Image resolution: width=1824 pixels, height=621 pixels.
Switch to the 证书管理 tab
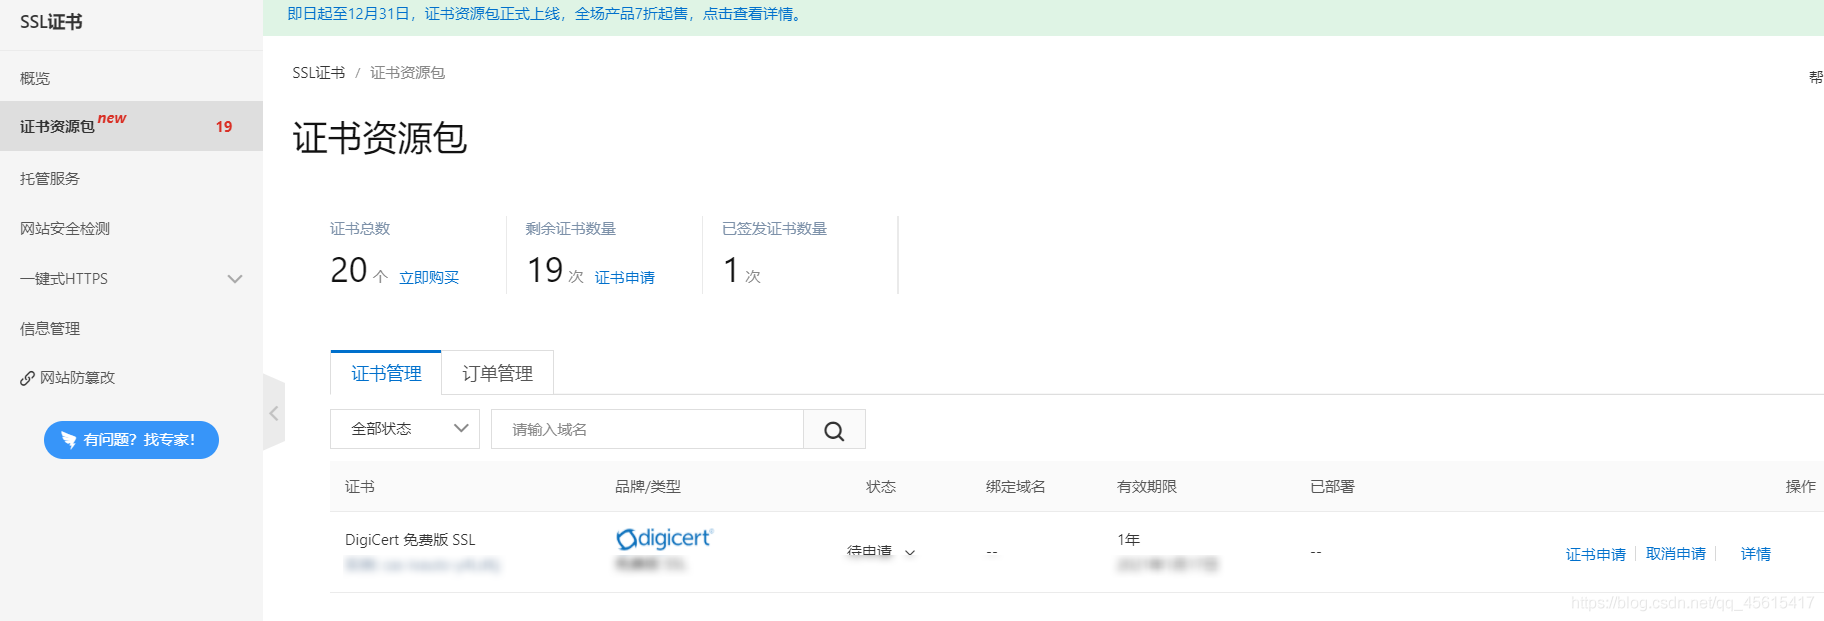(x=386, y=373)
